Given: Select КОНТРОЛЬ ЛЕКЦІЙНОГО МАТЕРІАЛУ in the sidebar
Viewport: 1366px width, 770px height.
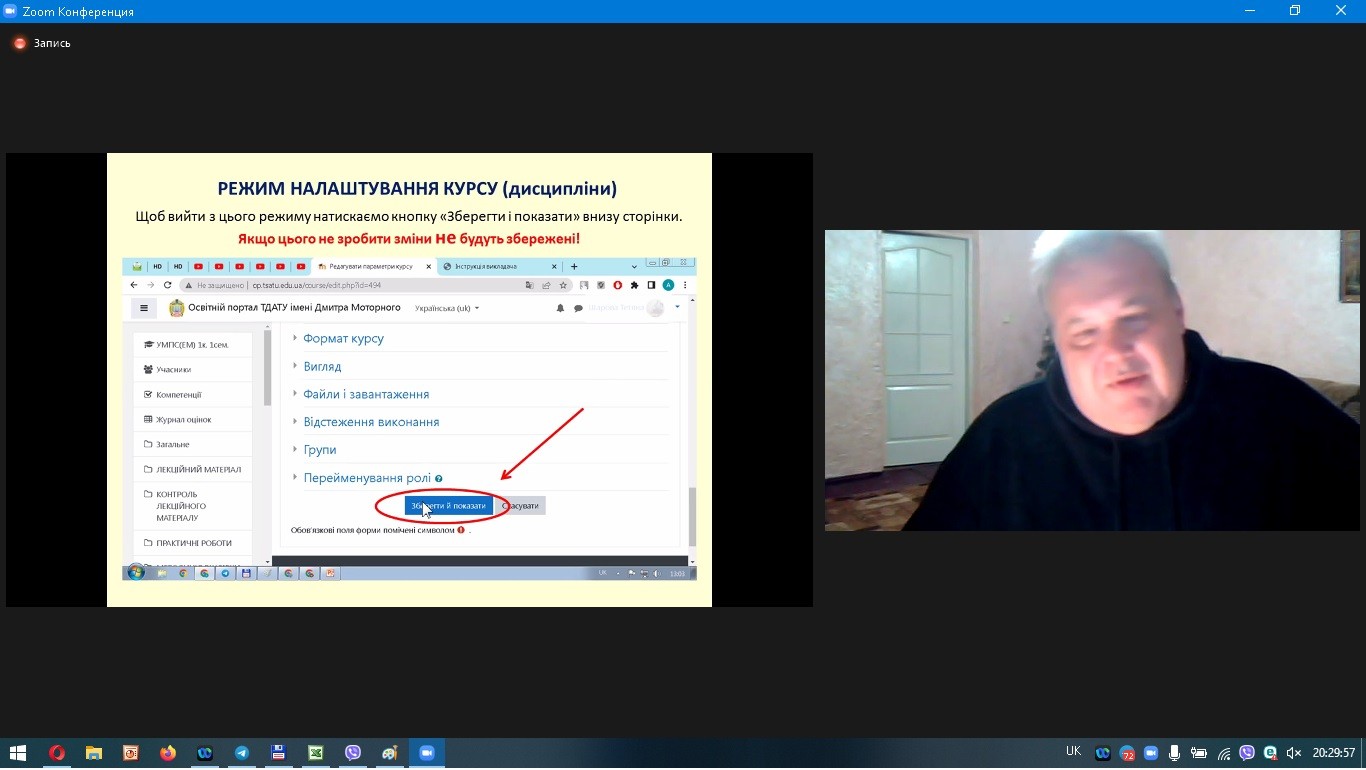Looking at the screenshot, I should click(x=193, y=506).
